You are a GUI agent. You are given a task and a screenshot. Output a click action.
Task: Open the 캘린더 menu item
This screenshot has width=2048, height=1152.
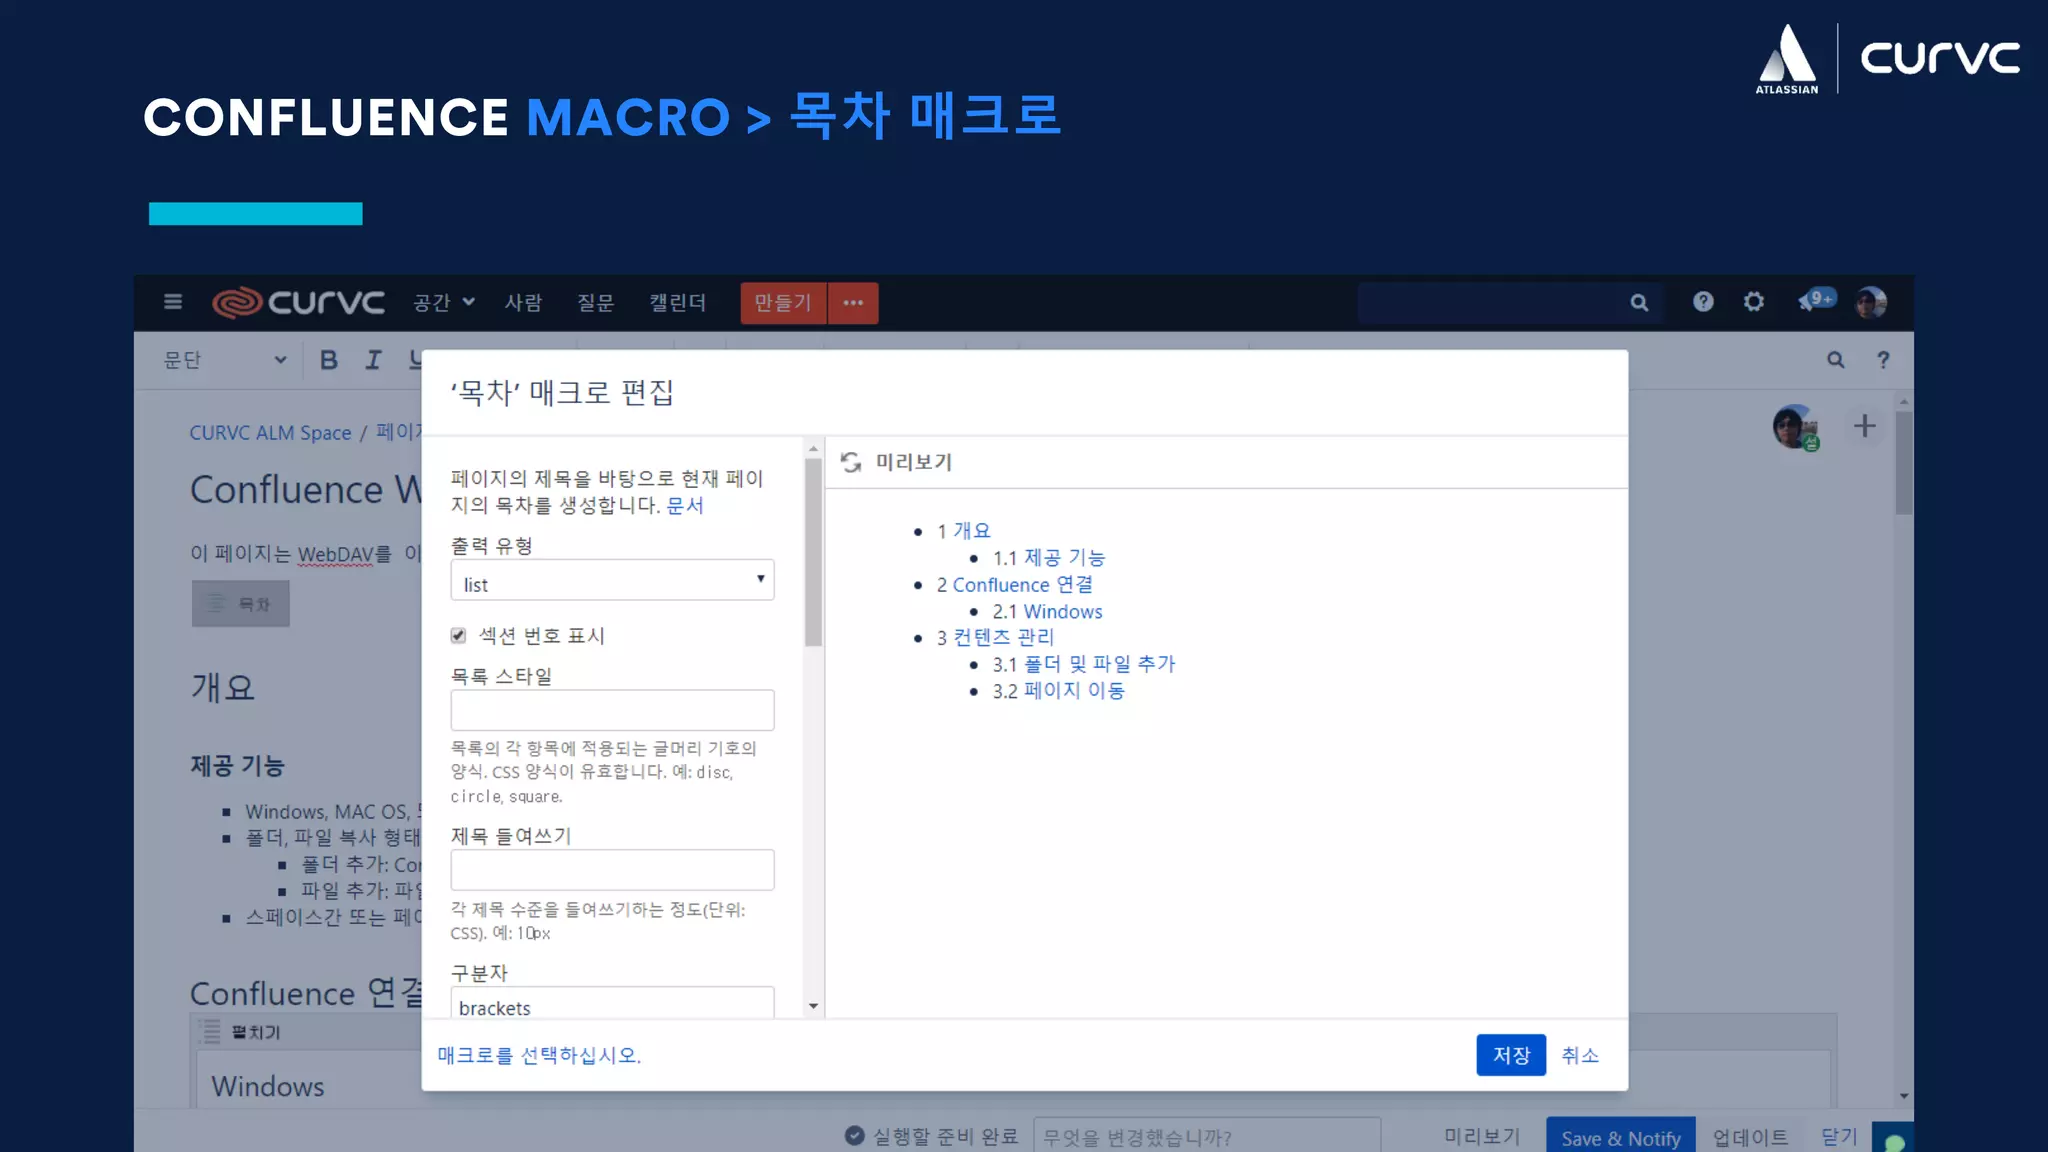(x=677, y=302)
